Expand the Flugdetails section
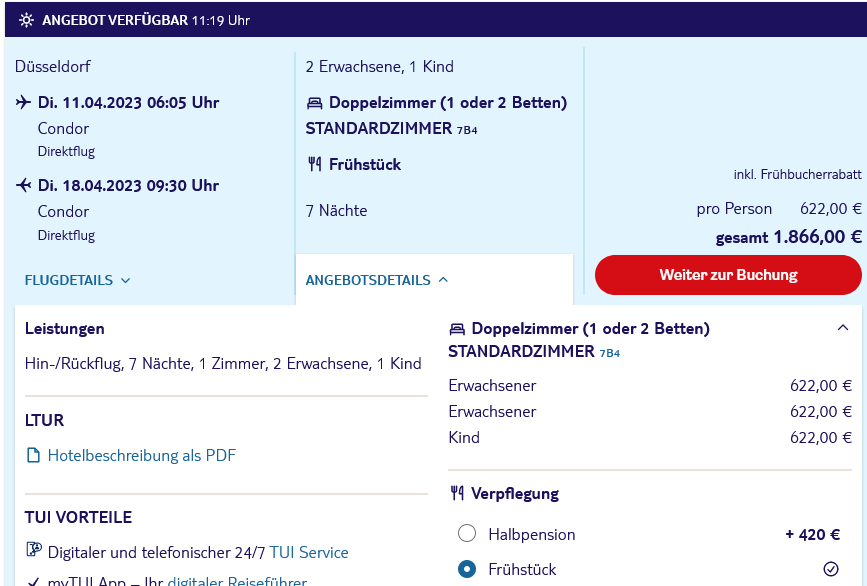 click(x=77, y=280)
